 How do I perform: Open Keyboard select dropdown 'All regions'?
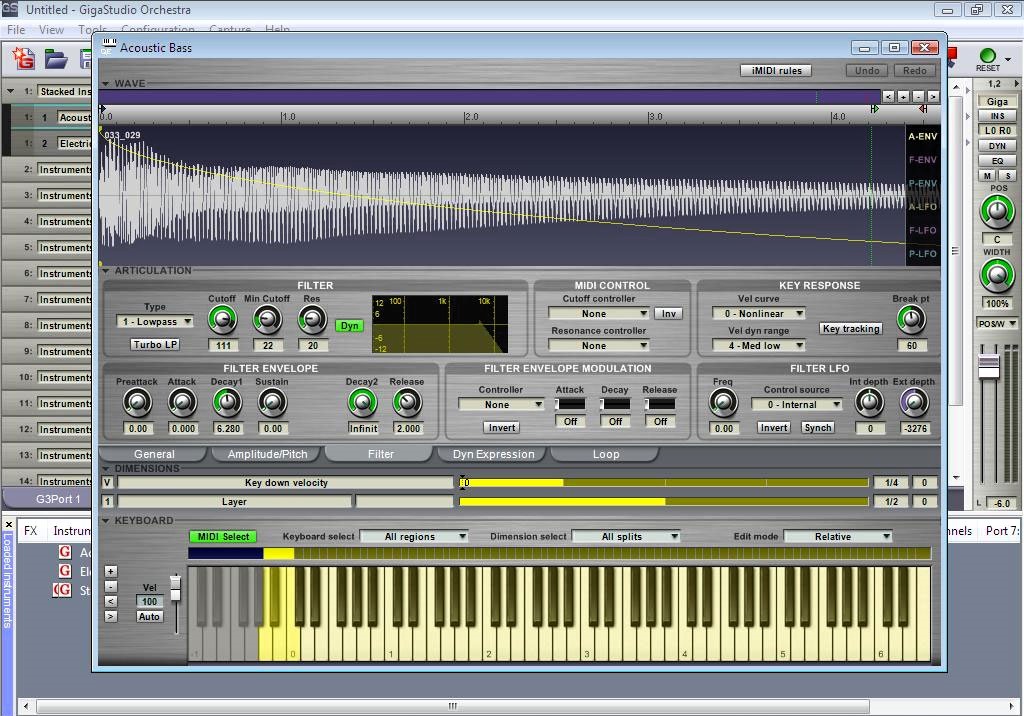coord(414,536)
